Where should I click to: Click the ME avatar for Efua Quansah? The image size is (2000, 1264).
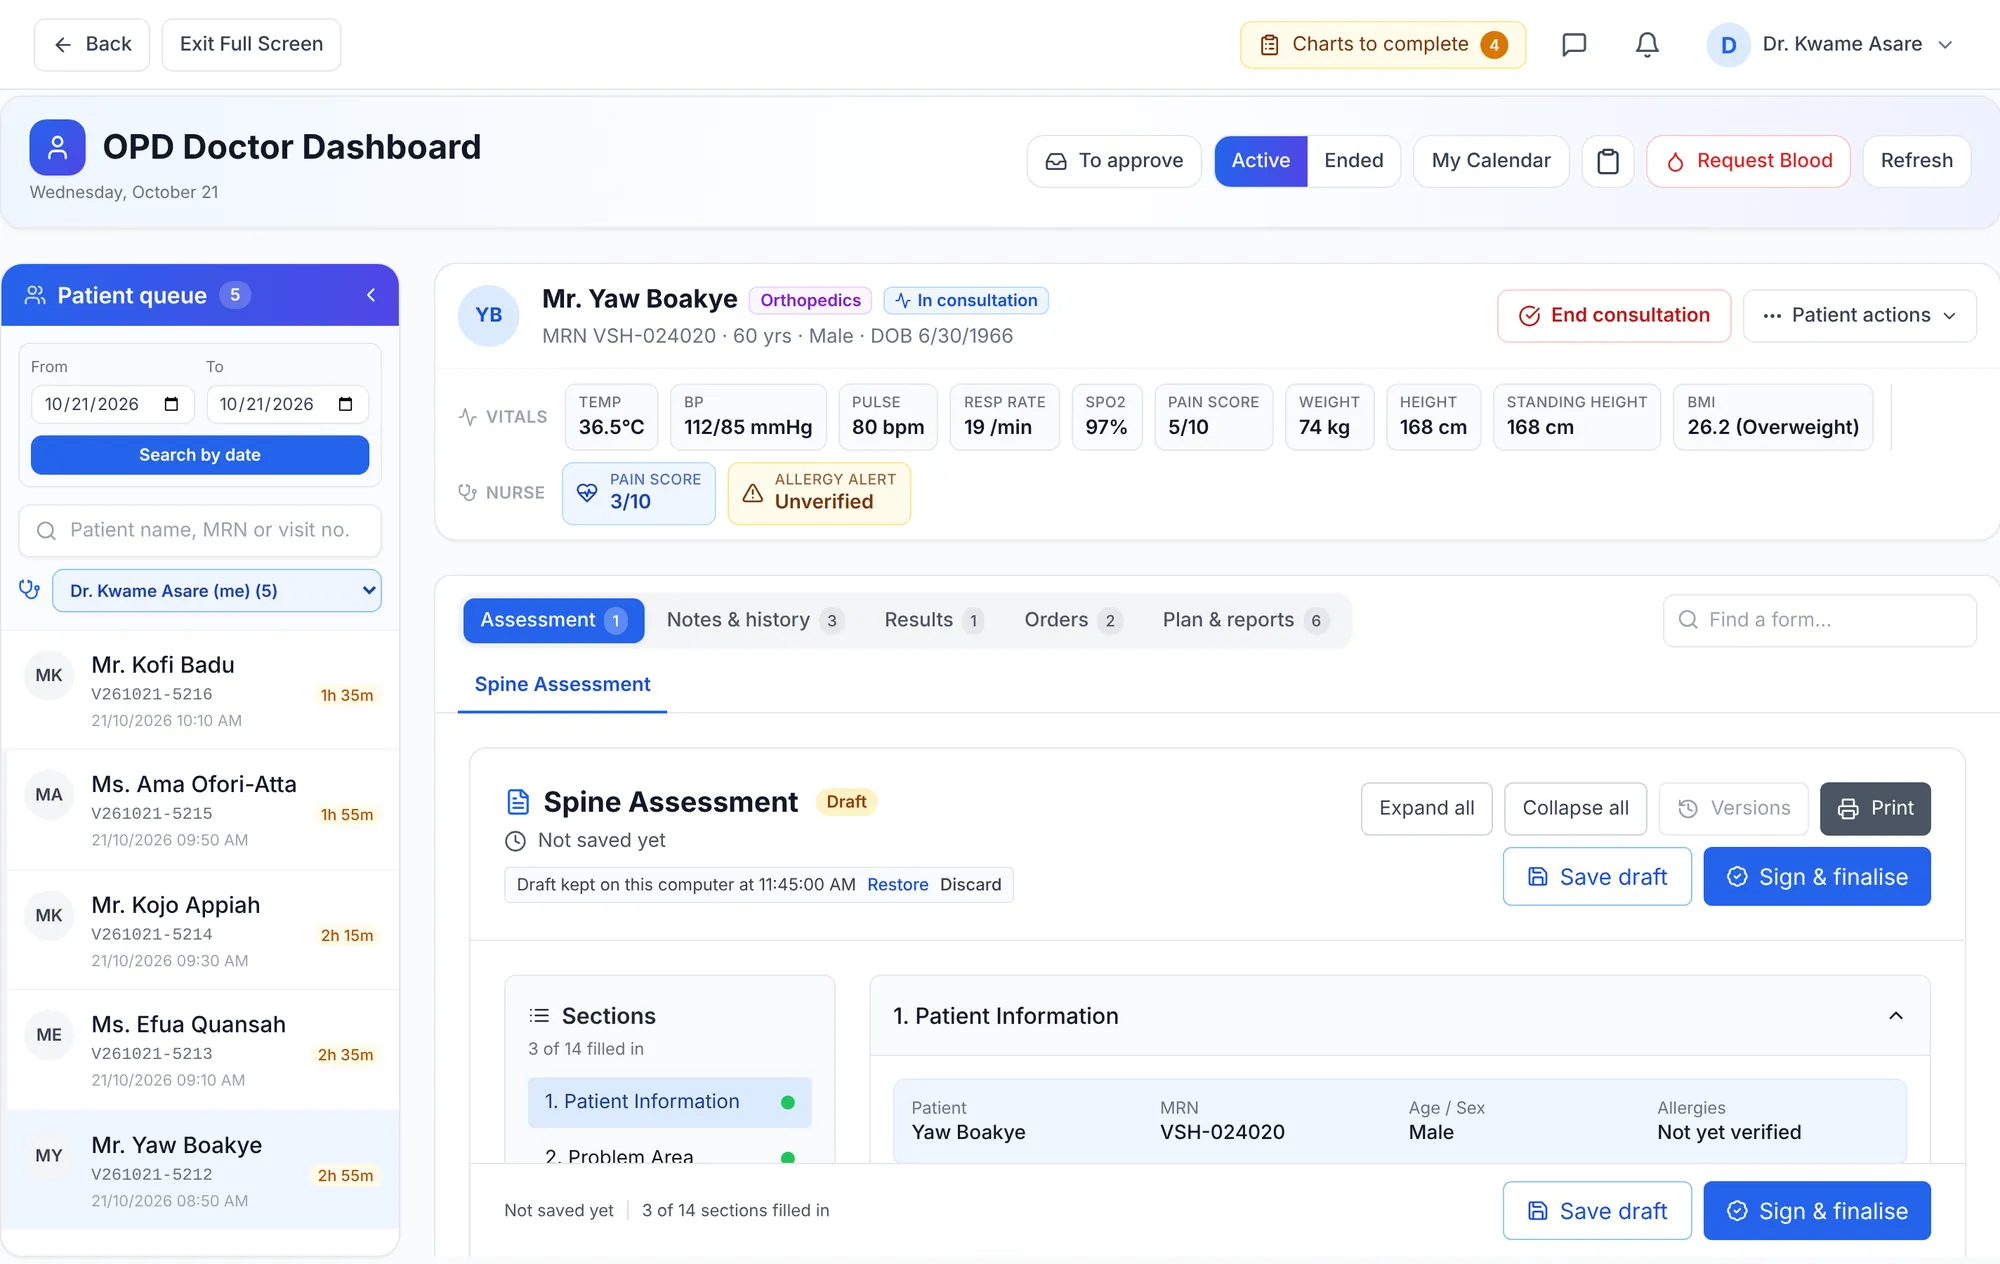click(49, 1035)
